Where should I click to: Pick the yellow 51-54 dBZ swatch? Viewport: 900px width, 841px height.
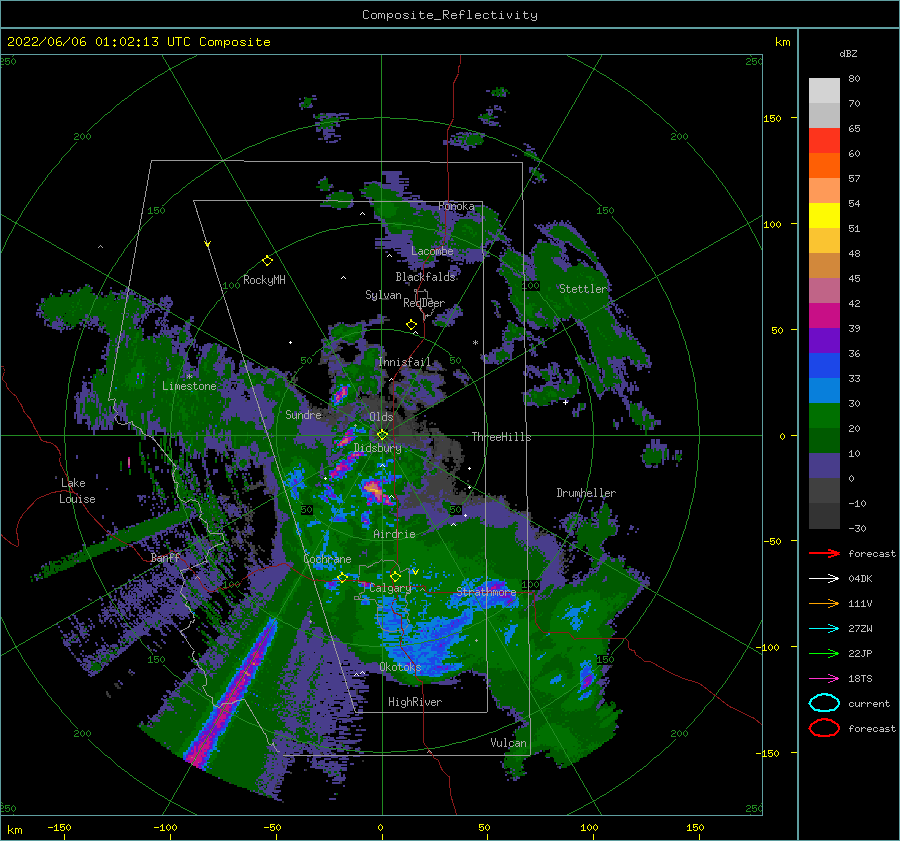pos(824,216)
